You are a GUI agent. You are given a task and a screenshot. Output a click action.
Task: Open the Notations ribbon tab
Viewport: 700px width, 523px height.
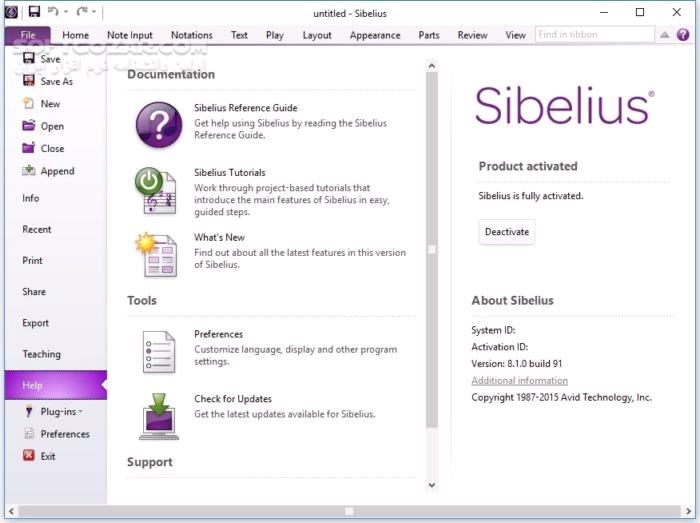click(192, 35)
